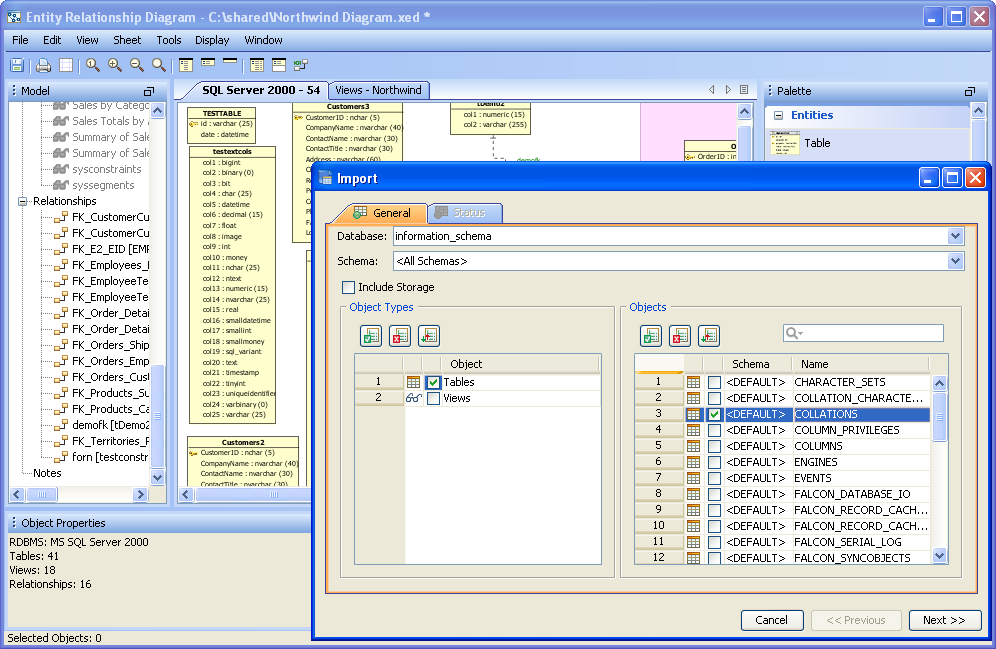The height and width of the screenshot is (649, 996).
Task: Click the page grid toolbar icon
Action: pyautogui.click(x=66, y=65)
